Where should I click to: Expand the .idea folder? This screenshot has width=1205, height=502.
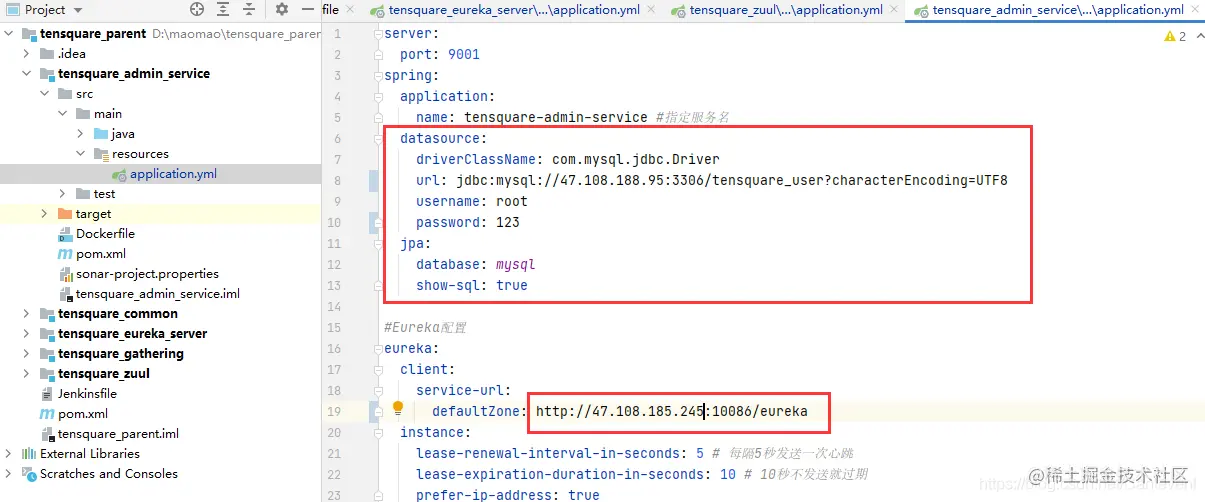coord(28,53)
